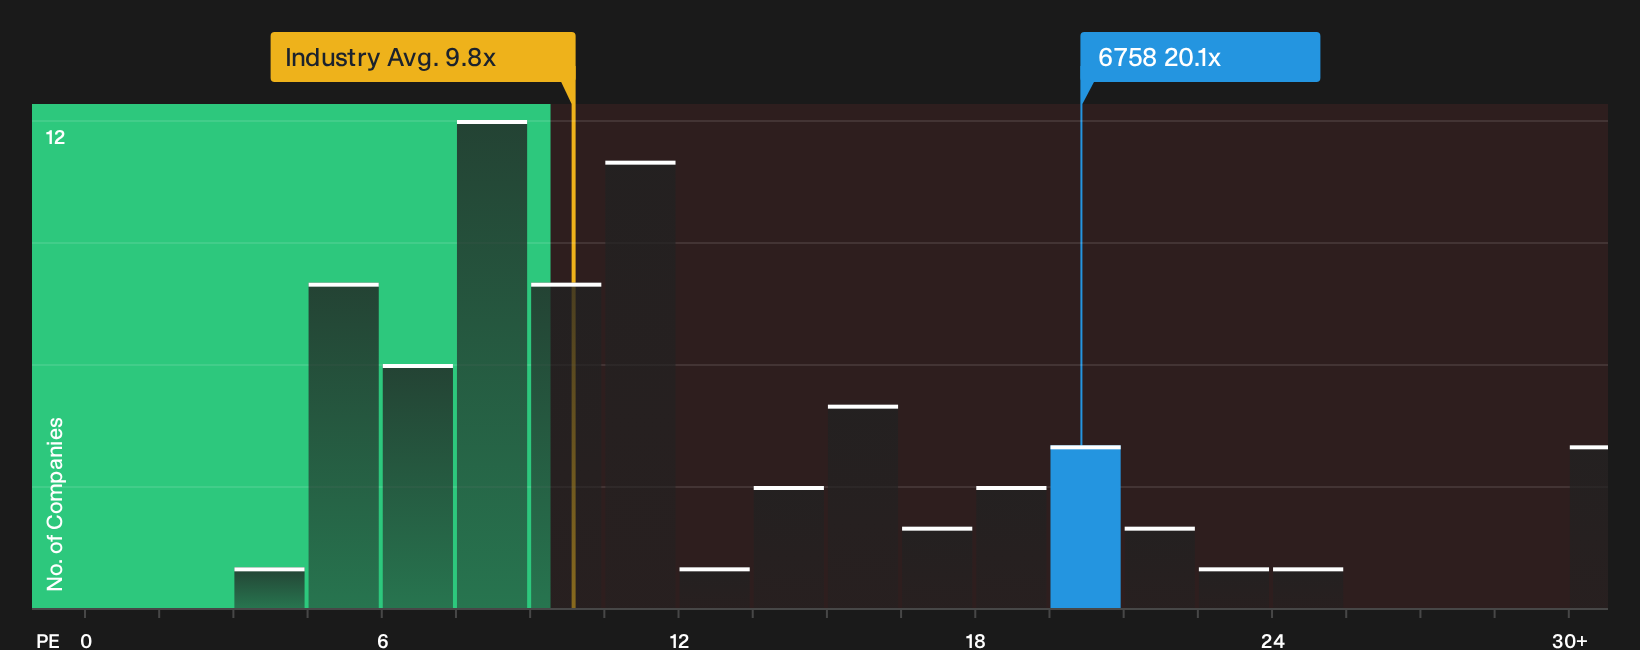Click the green bar at PE 6 to 7

418,487
